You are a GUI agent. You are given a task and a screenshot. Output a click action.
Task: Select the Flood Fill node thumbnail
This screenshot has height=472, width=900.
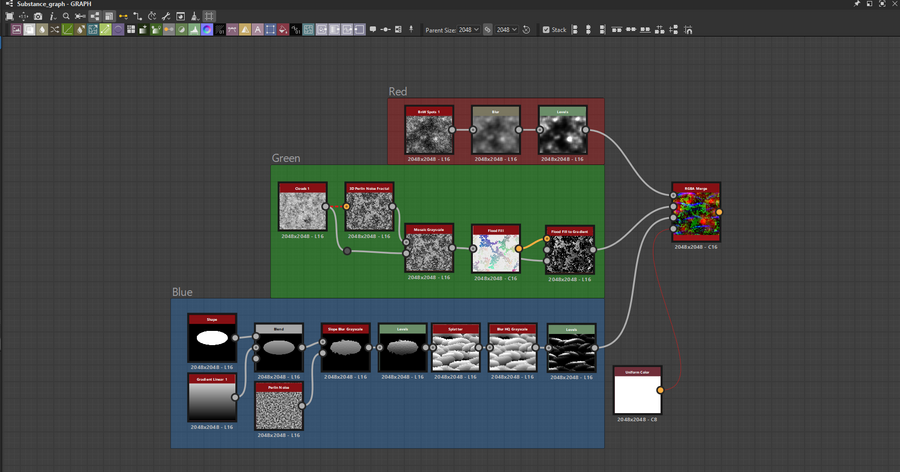(x=496, y=252)
